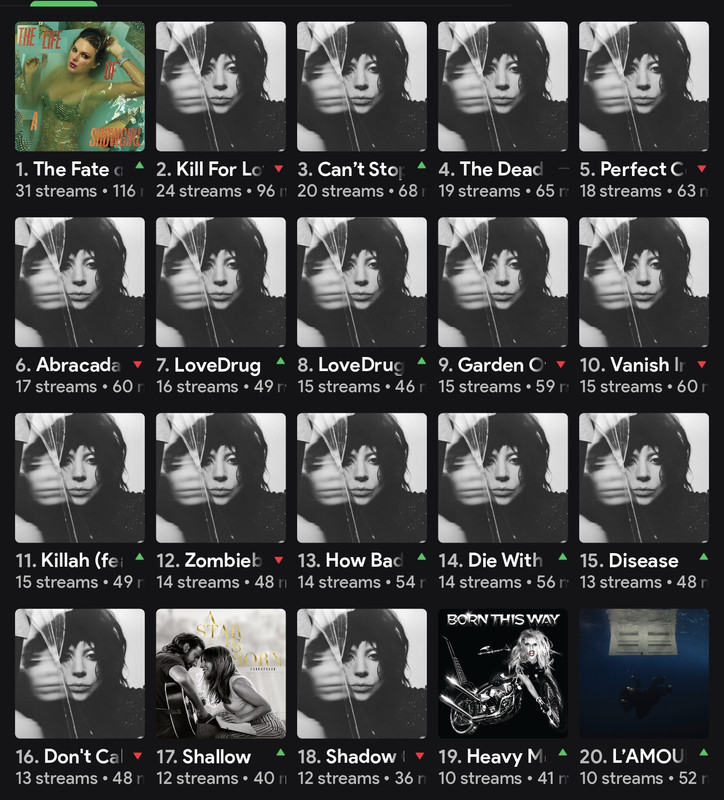This screenshot has width=724, height=800.
Task: Select the Born This Way album artwork
Action: click(x=503, y=673)
